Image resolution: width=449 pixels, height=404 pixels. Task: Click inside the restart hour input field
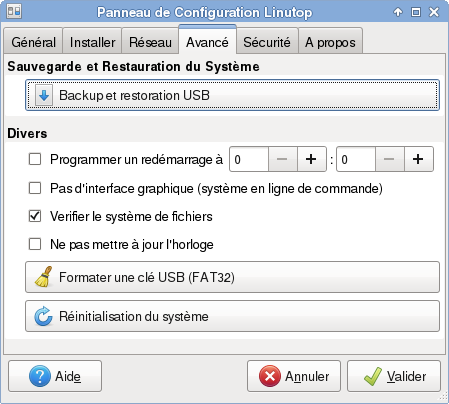click(x=249, y=159)
